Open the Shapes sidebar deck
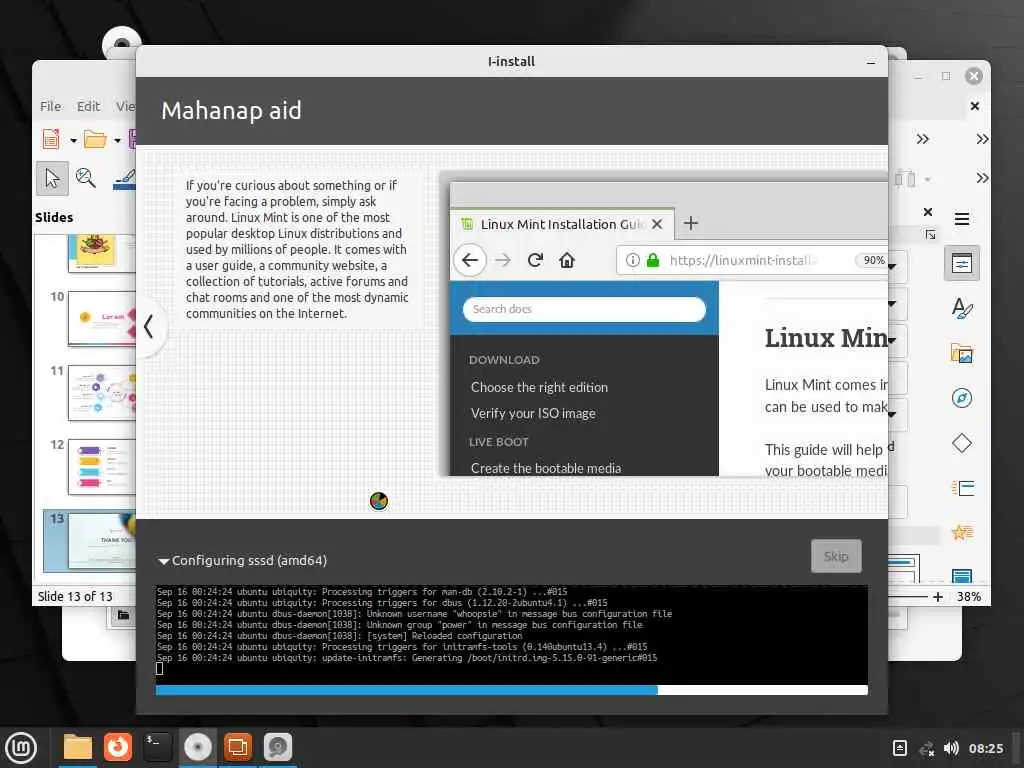 [961, 443]
